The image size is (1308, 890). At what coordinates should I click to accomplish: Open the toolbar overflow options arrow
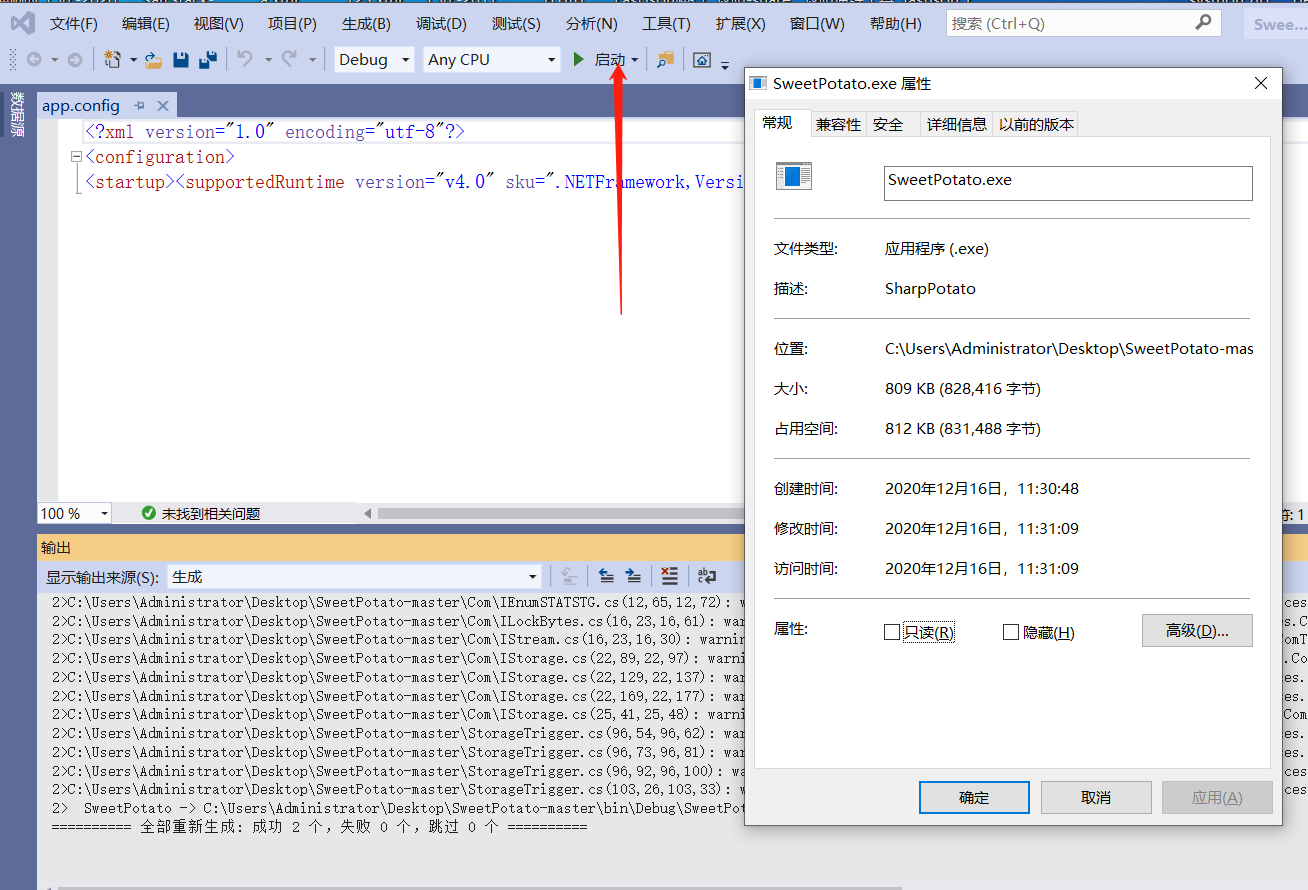coord(725,65)
